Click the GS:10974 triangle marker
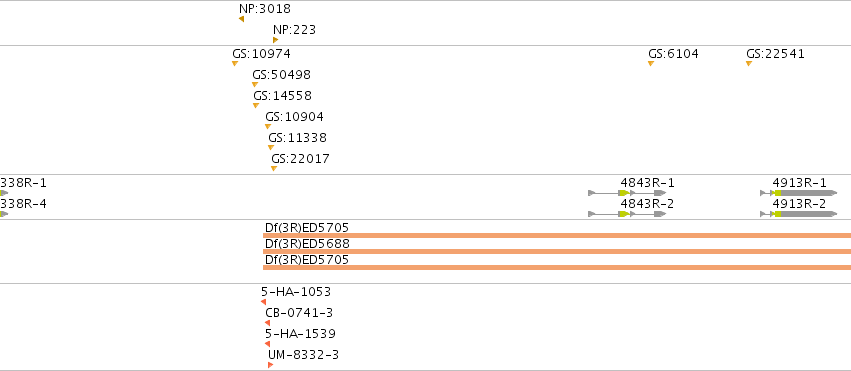 coord(235,63)
